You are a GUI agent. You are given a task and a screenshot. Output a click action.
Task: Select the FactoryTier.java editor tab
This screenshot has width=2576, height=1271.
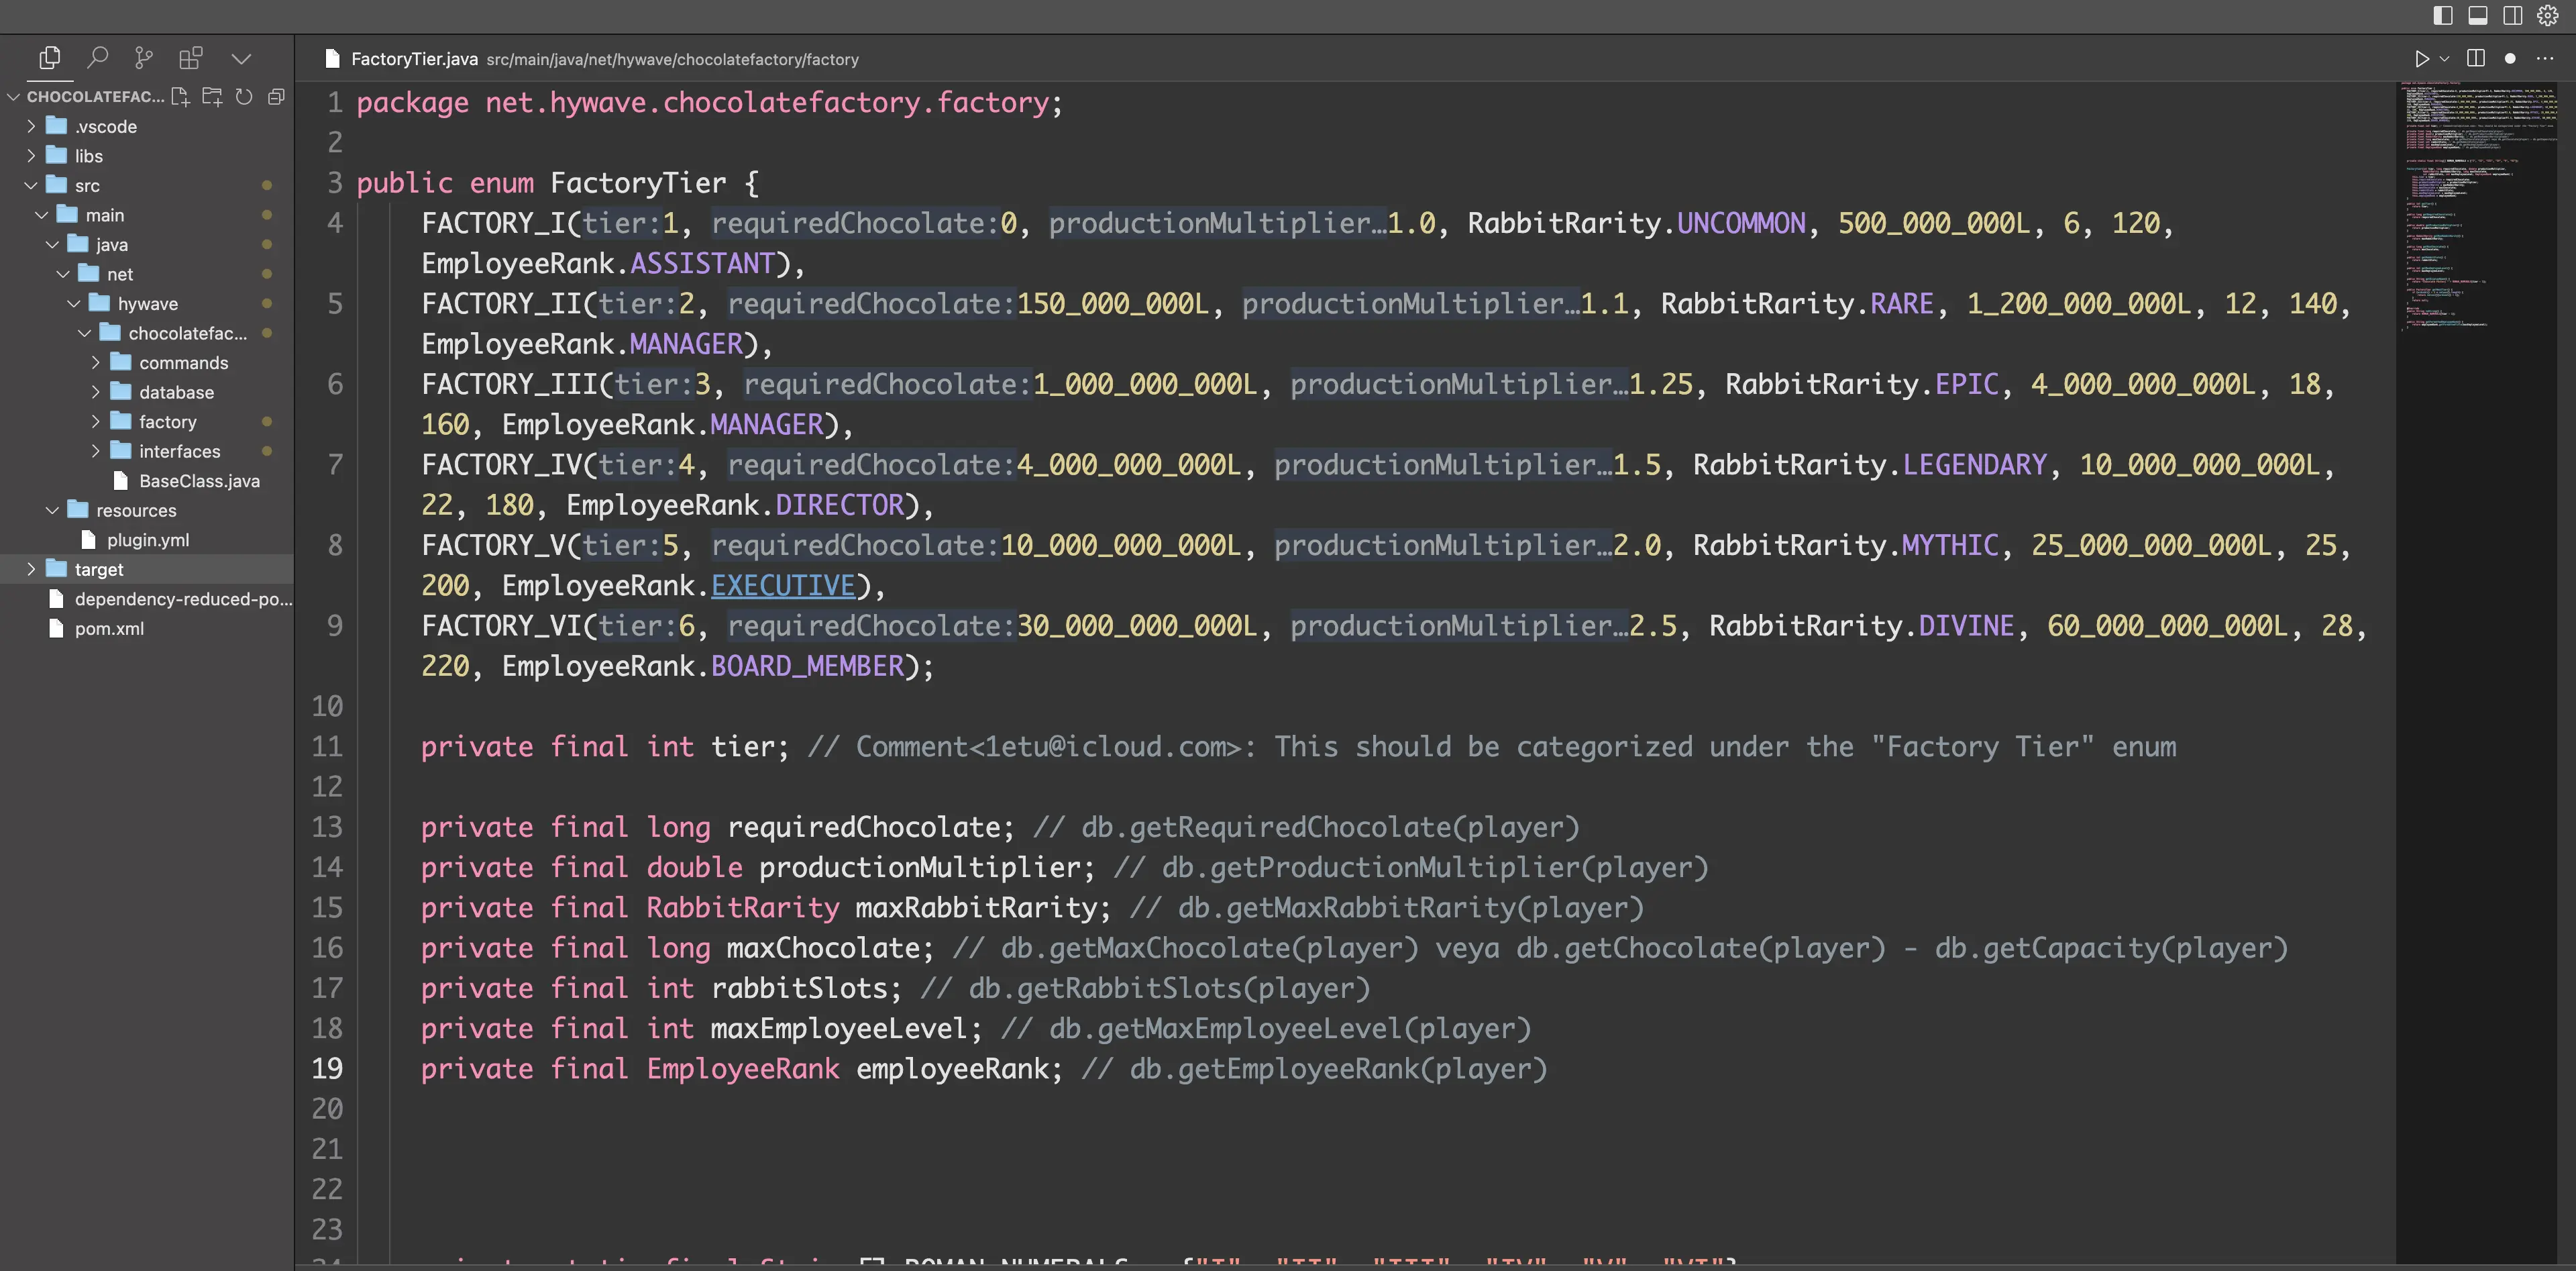coord(414,59)
